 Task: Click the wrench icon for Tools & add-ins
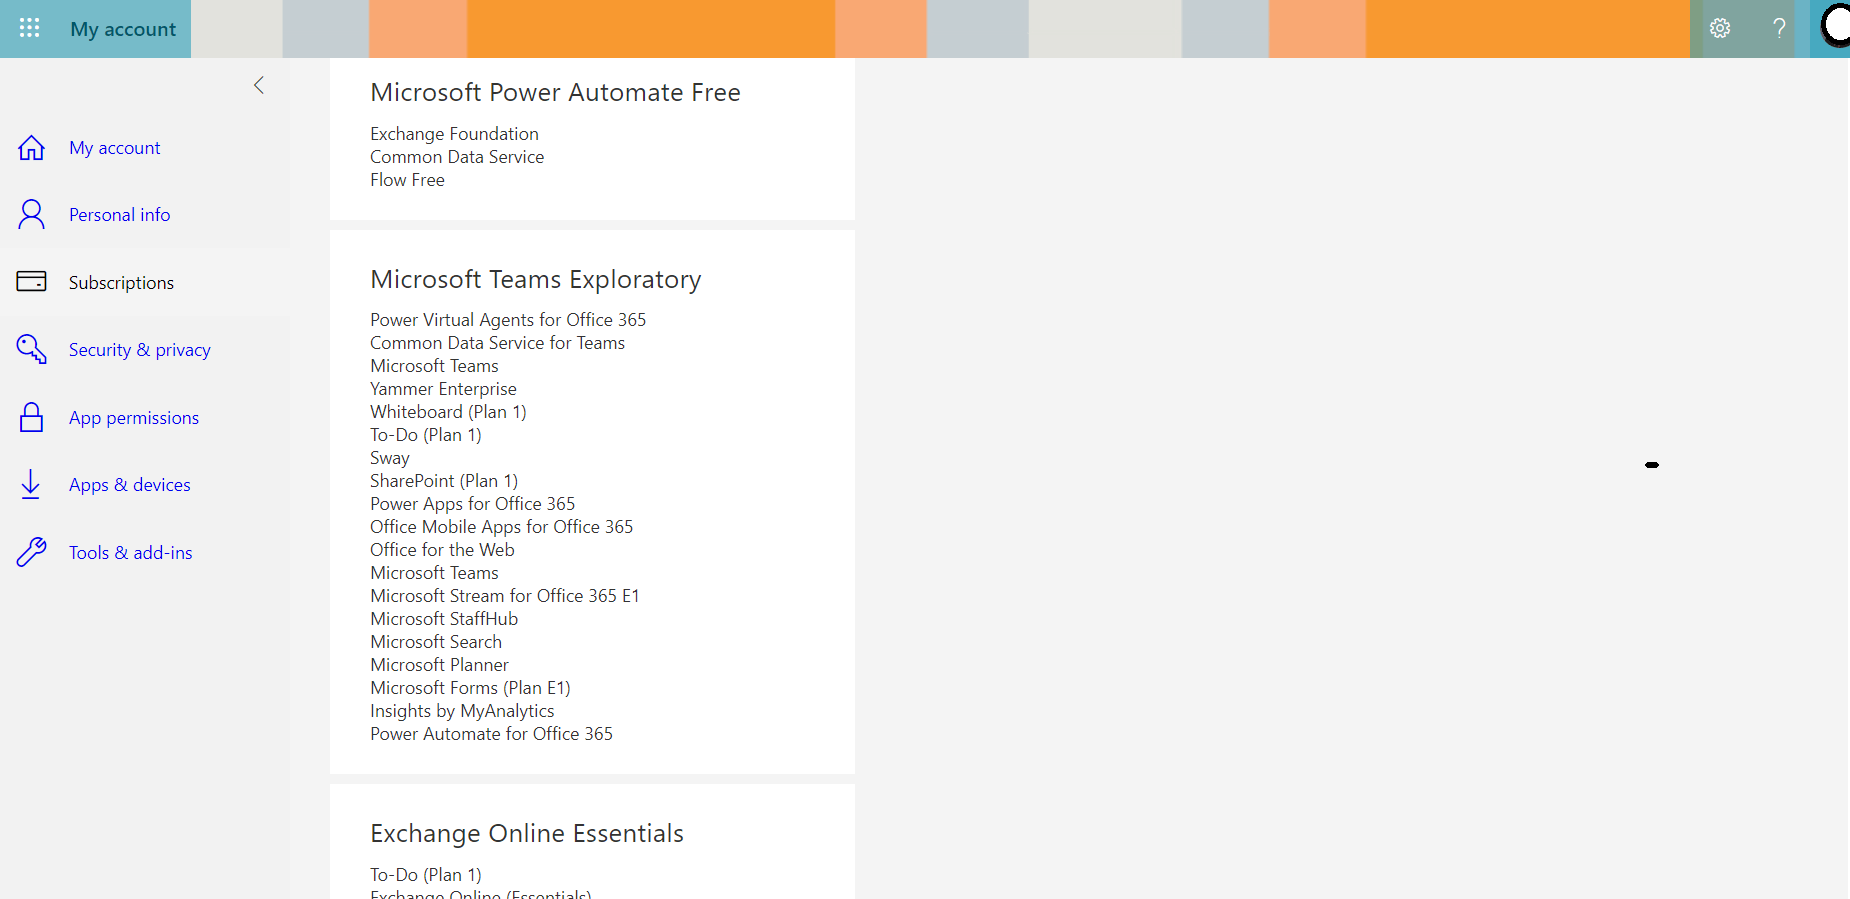(32, 552)
